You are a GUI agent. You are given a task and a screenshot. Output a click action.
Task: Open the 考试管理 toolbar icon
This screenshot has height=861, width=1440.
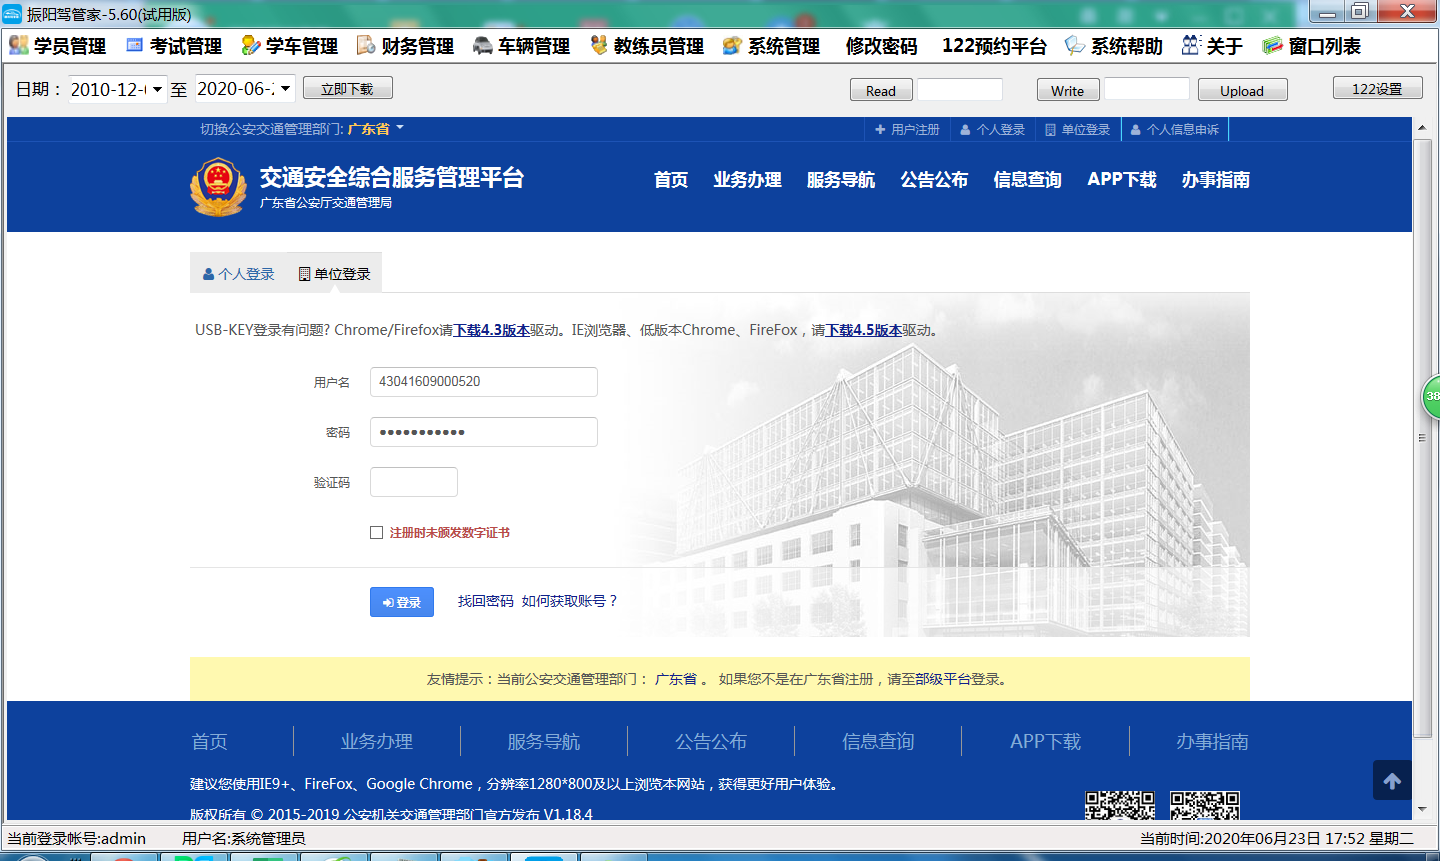[135, 45]
